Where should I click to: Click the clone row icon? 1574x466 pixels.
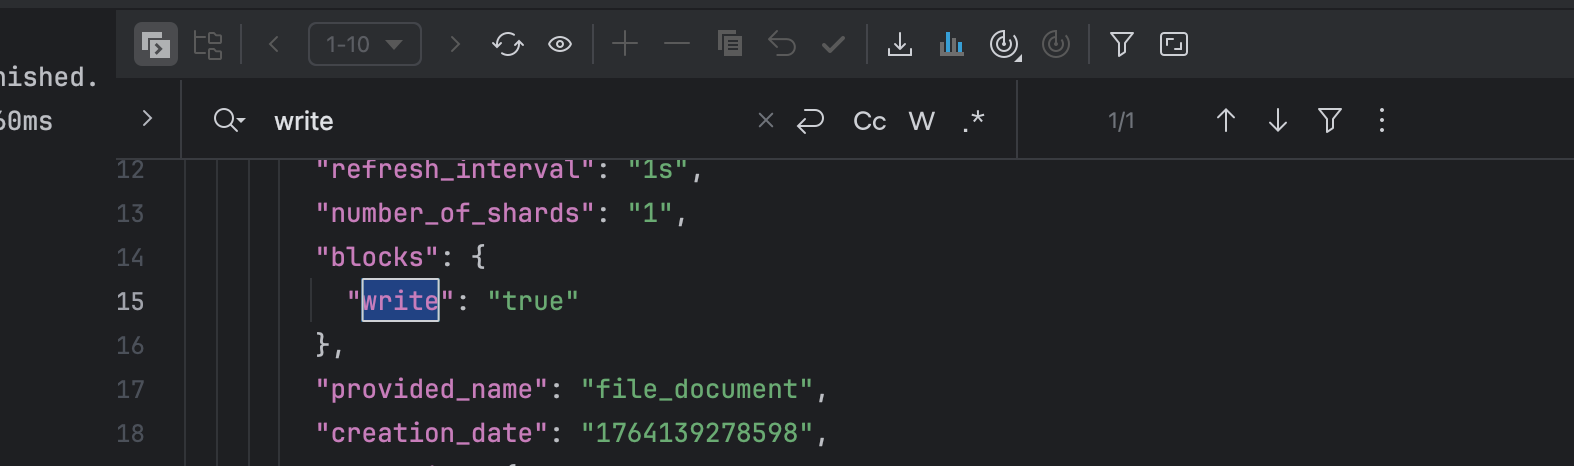pyautogui.click(x=730, y=44)
